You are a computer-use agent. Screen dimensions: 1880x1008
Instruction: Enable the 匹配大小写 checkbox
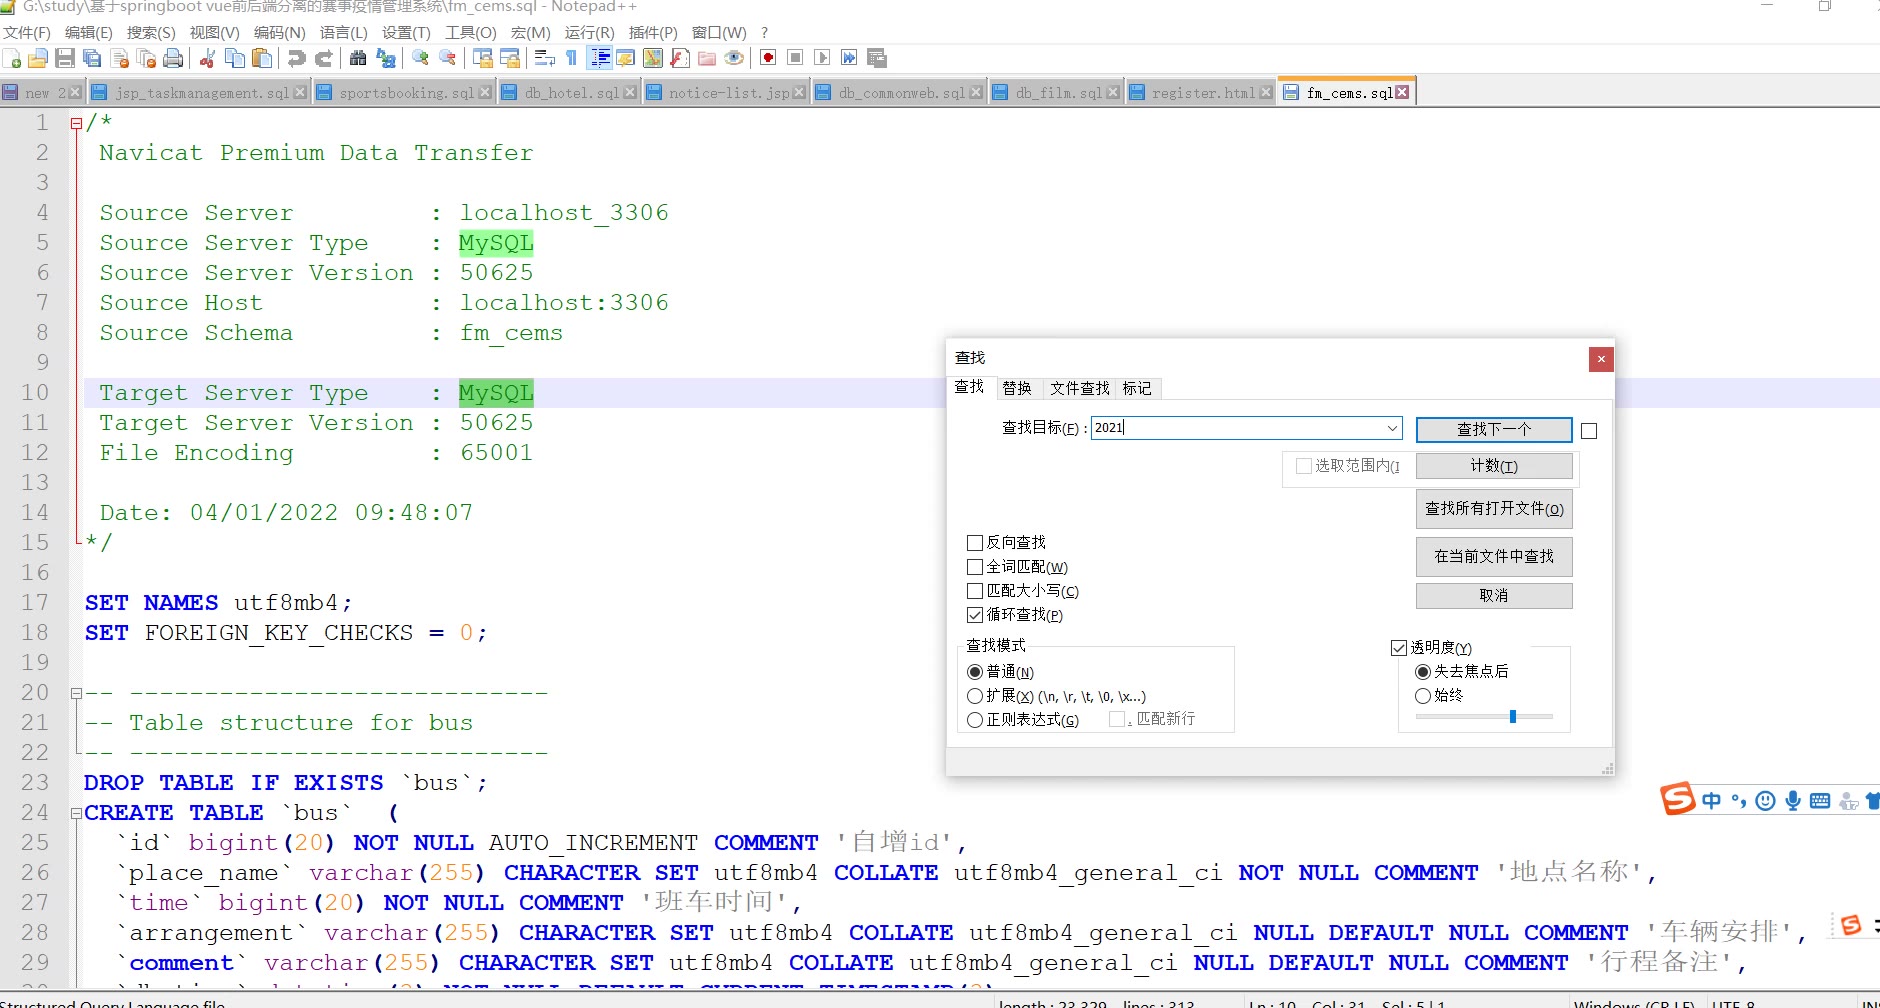[x=975, y=591]
